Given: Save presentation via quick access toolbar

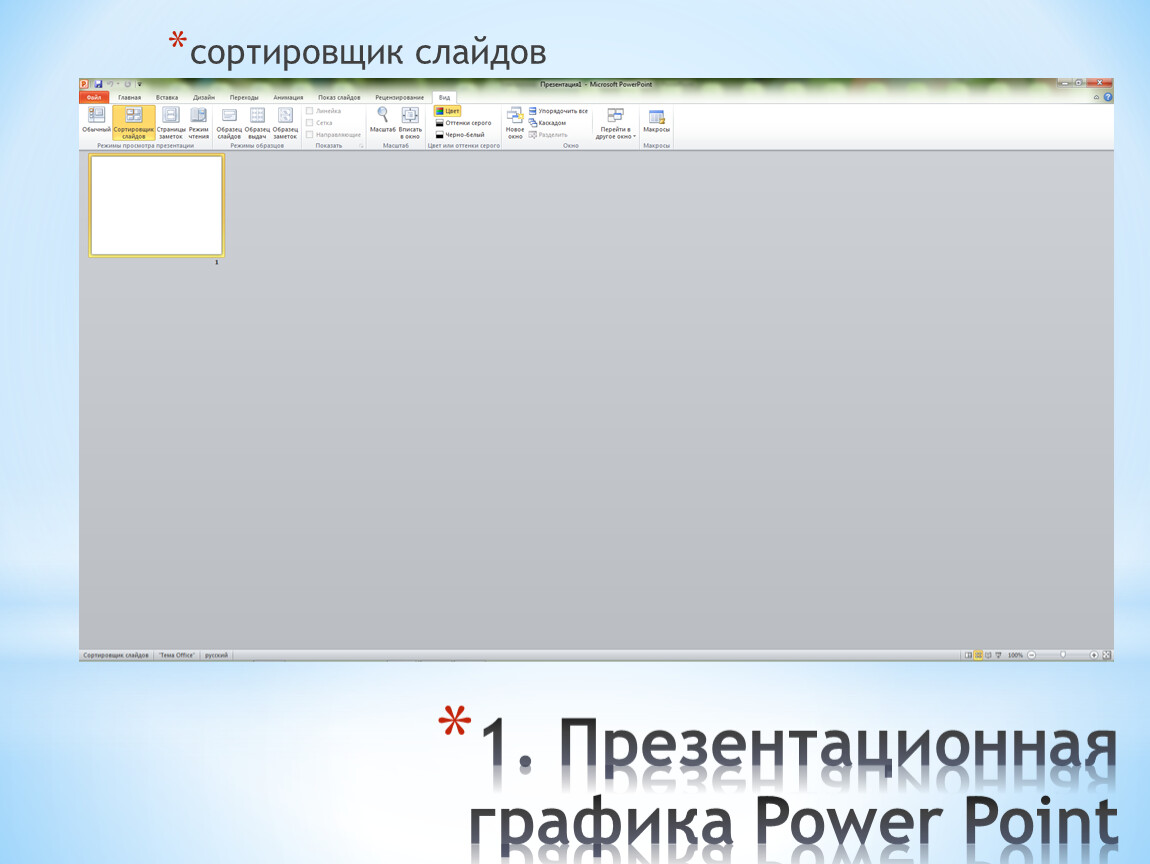Looking at the screenshot, I should (98, 84).
